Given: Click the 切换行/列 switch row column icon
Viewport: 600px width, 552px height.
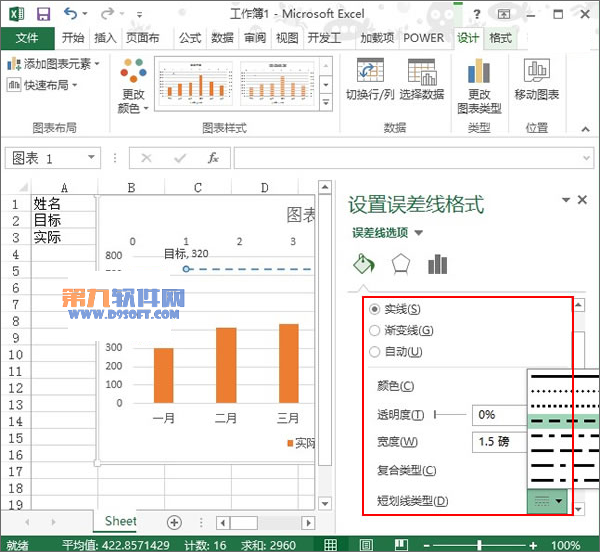Looking at the screenshot, I should (370, 70).
